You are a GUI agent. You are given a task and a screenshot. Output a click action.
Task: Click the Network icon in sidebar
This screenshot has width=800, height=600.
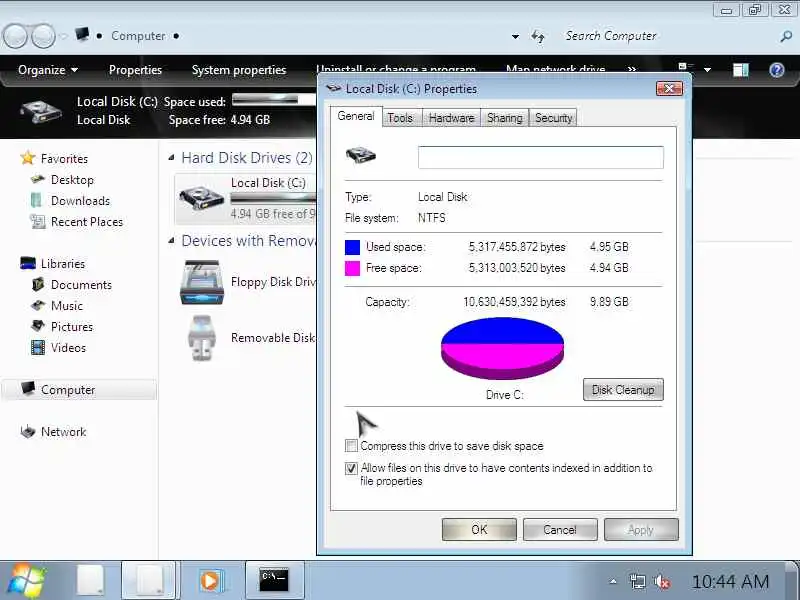[x=28, y=431]
